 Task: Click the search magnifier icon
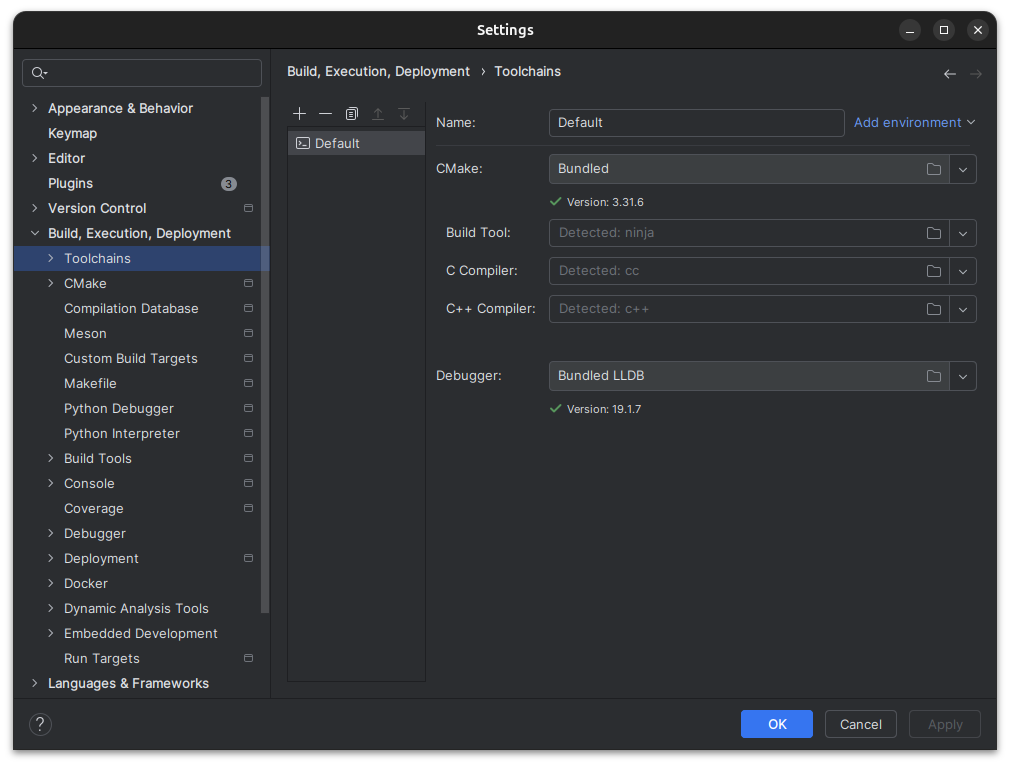(x=39, y=73)
